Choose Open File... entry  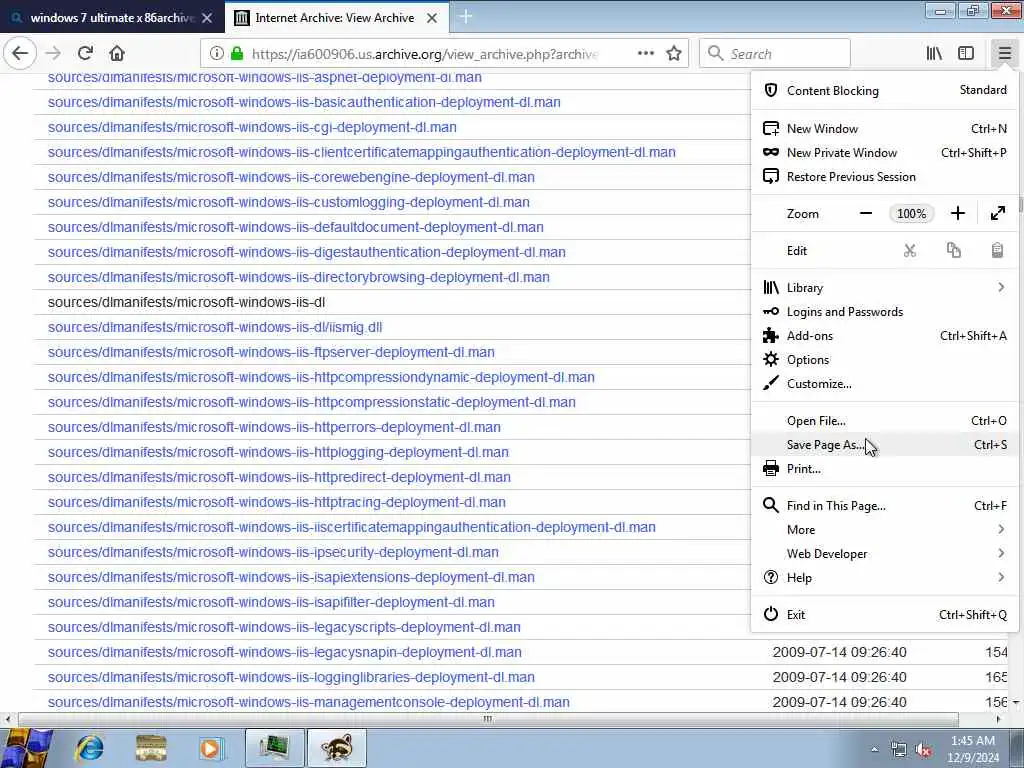[x=884, y=421]
